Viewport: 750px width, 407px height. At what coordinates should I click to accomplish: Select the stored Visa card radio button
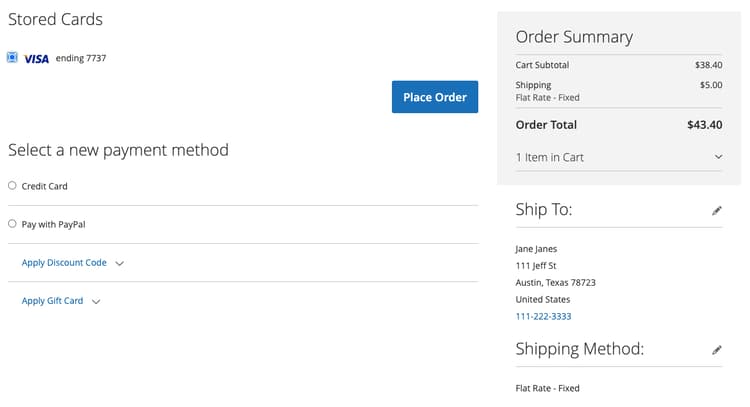click(x=12, y=58)
